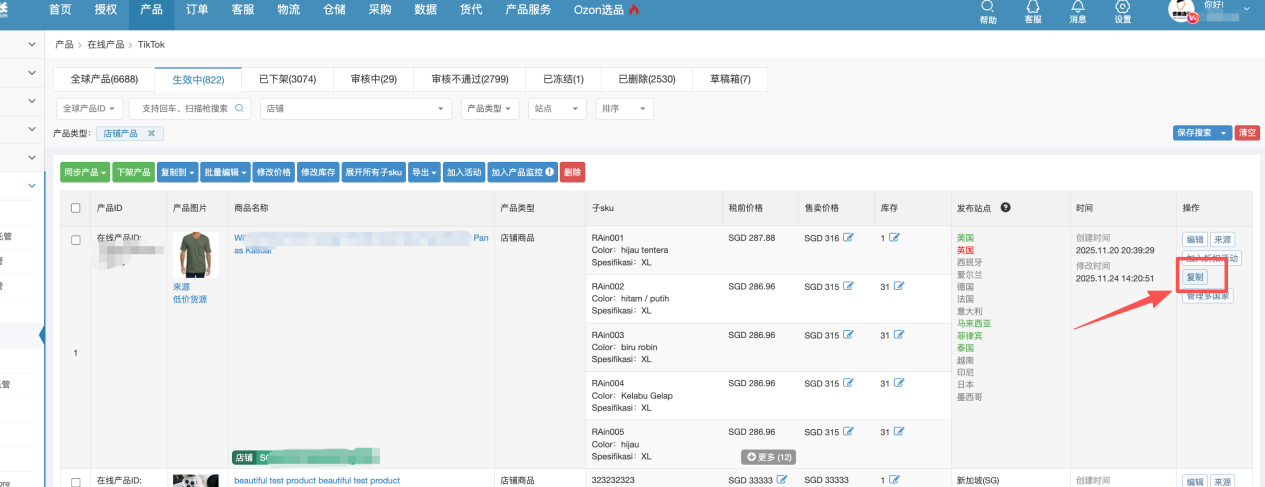Open the 消息 notification bell
This screenshot has height=487, width=1265.
click(x=1078, y=7)
